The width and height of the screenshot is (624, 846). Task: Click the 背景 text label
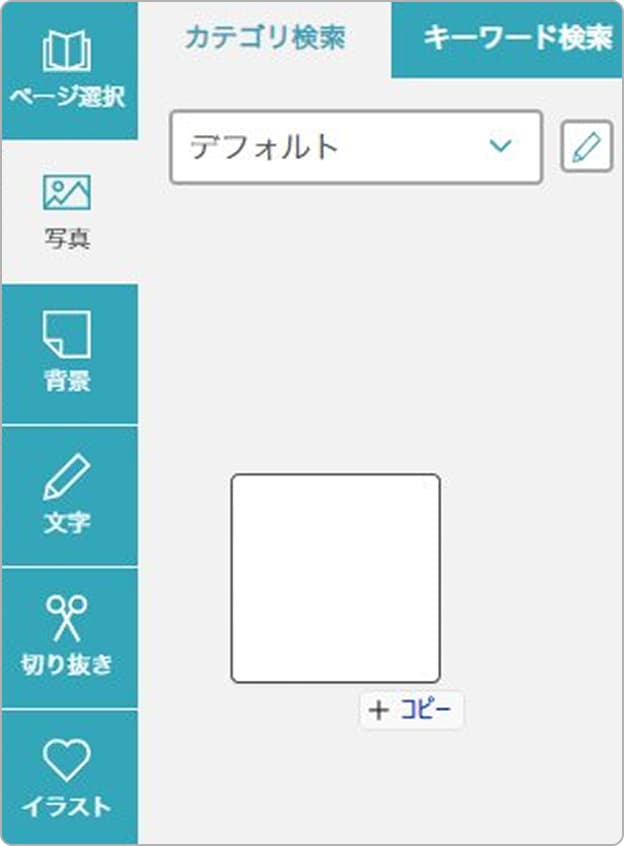click(67, 381)
